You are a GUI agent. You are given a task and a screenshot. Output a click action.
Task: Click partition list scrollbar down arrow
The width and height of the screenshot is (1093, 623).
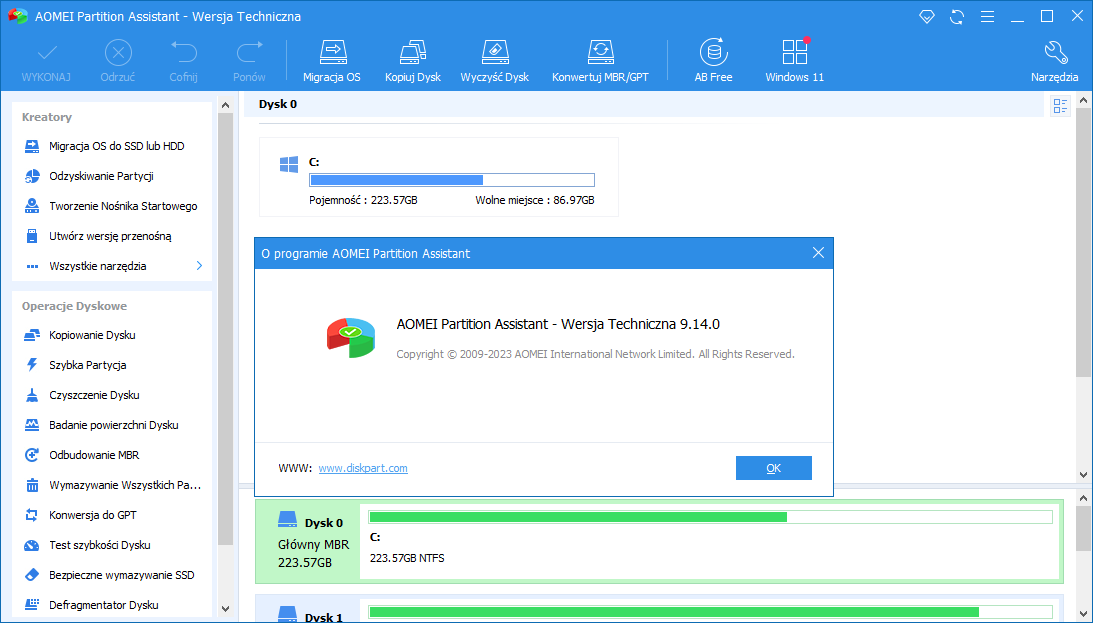point(1083,475)
